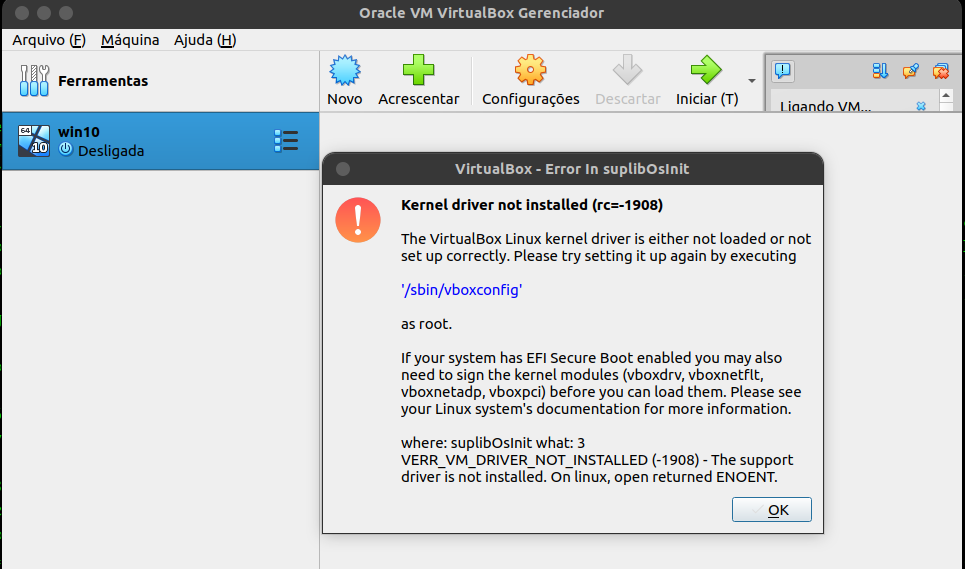The height and width of the screenshot is (569, 965).
Task: Start the VM with Iniciar arrow
Action: (x=706, y=70)
